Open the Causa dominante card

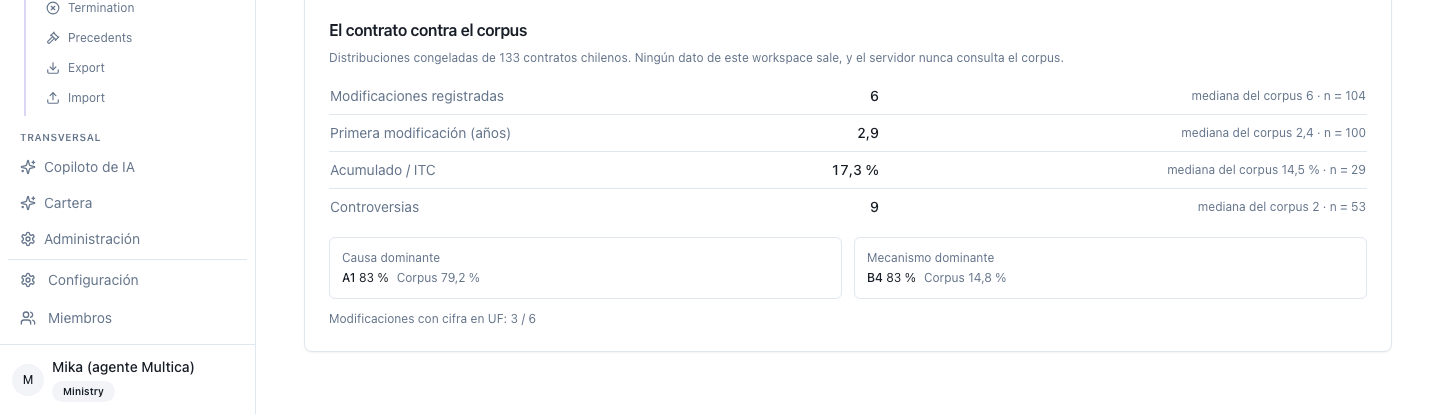pyautogui.click(x=585, y=268)
